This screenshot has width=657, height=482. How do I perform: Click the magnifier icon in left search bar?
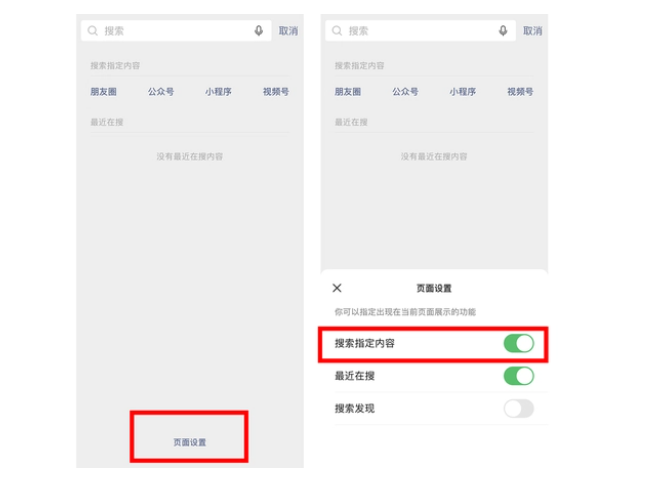coord(93,31)
